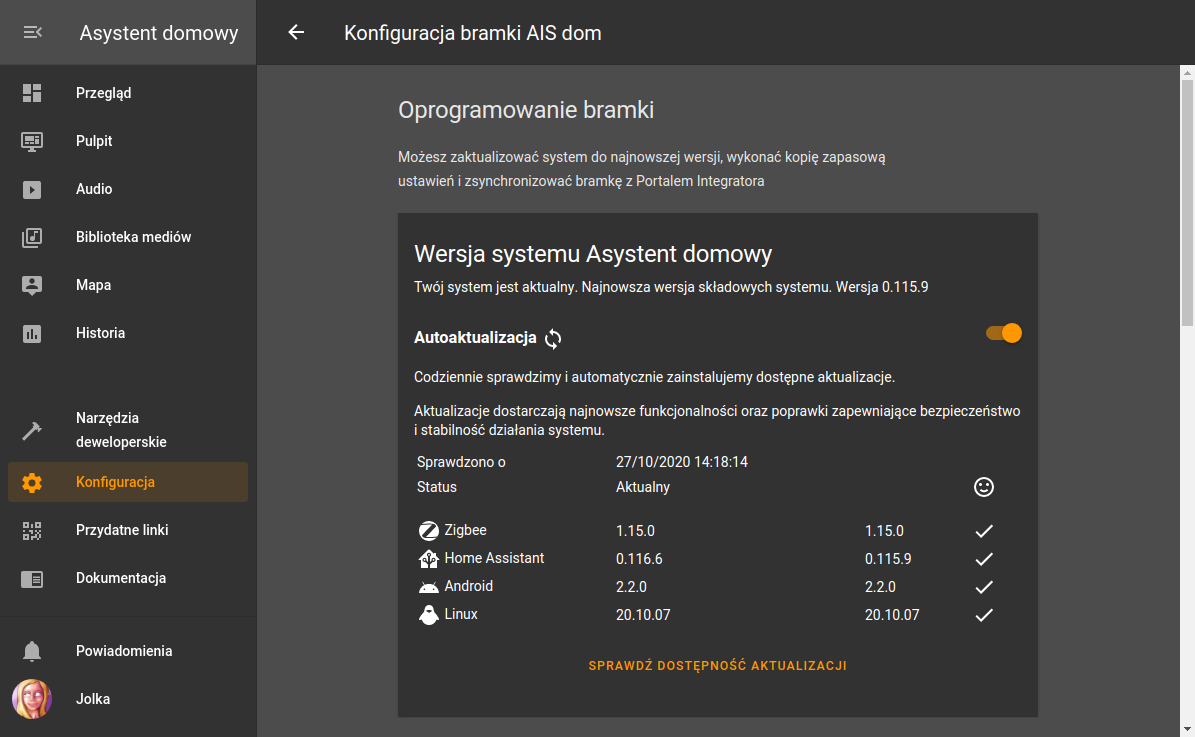The width and height of the screenshot is (1195, 737).
Task: Click the refresh icon next to Autoaktualizacja
Action: pos(553,339)
